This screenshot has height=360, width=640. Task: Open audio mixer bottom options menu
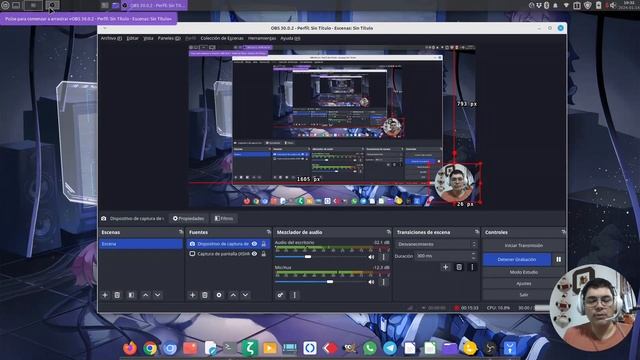(x=294, y=295)
